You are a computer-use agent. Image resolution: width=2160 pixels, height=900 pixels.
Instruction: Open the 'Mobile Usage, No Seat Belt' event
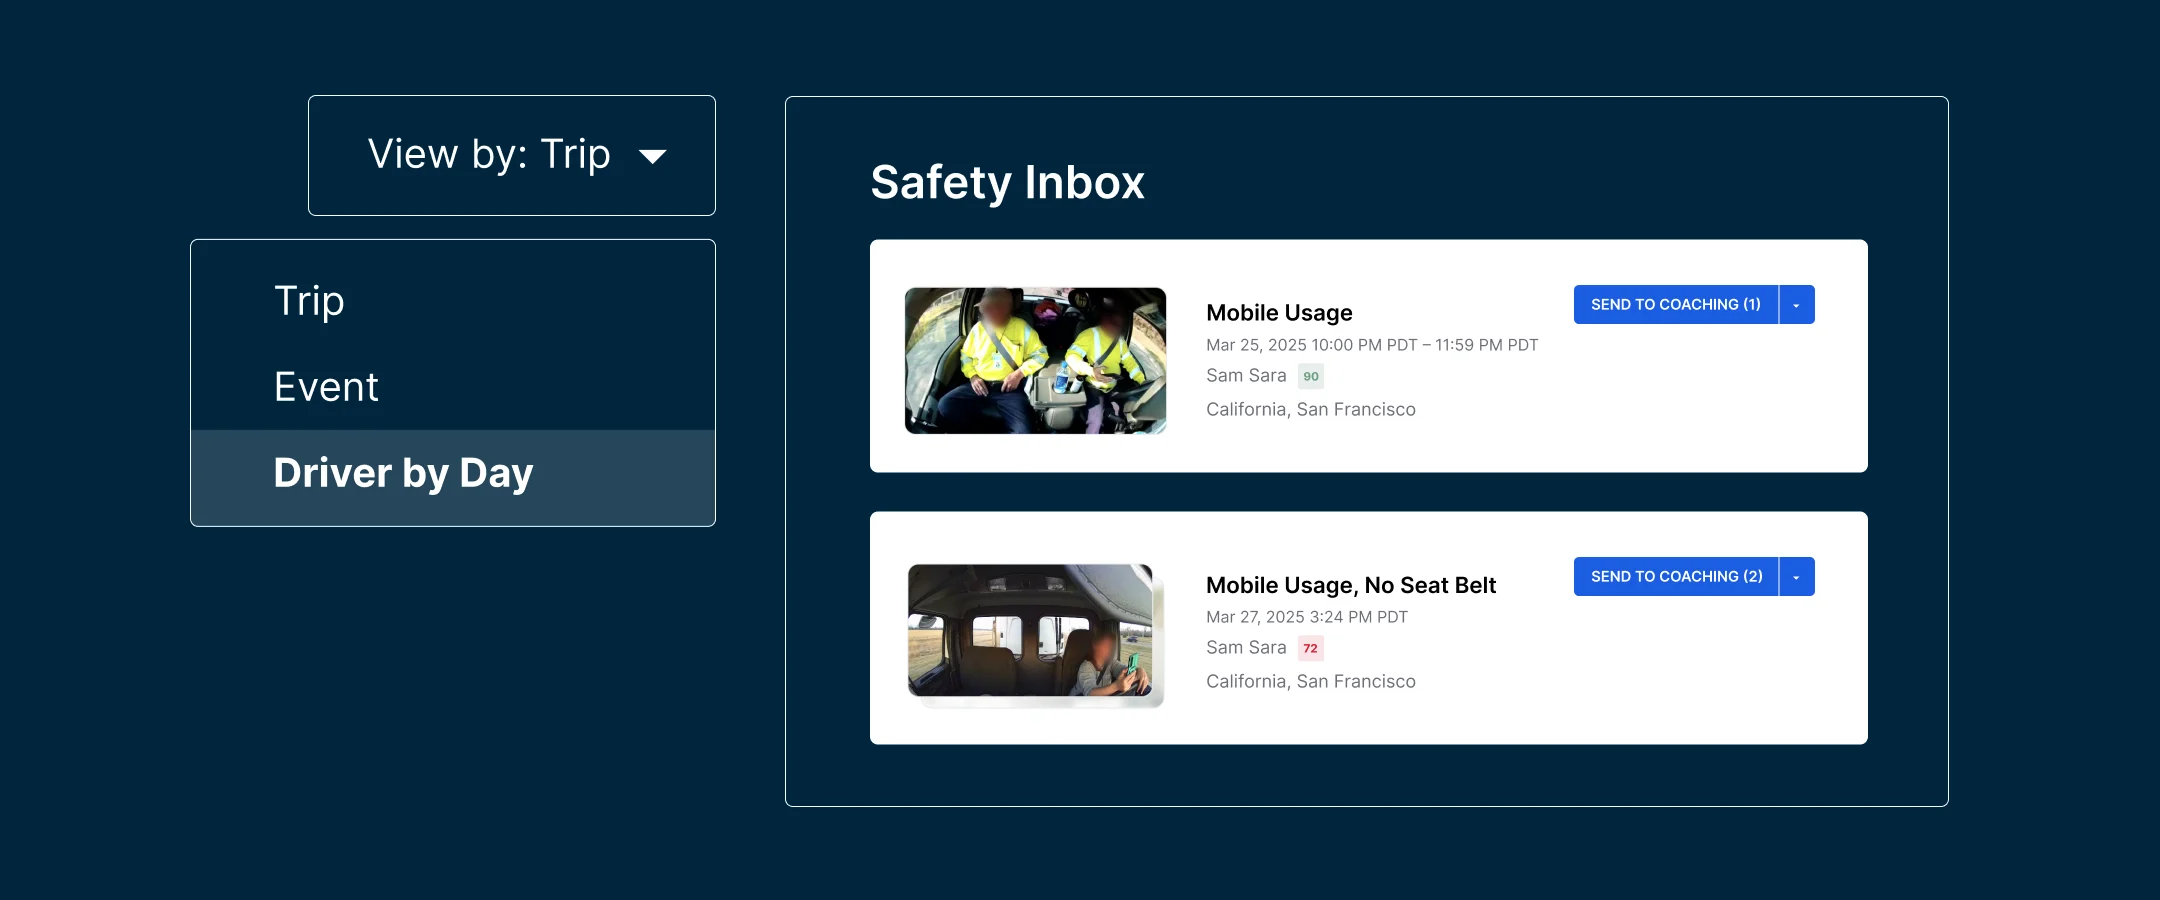tap(1350, 585)
